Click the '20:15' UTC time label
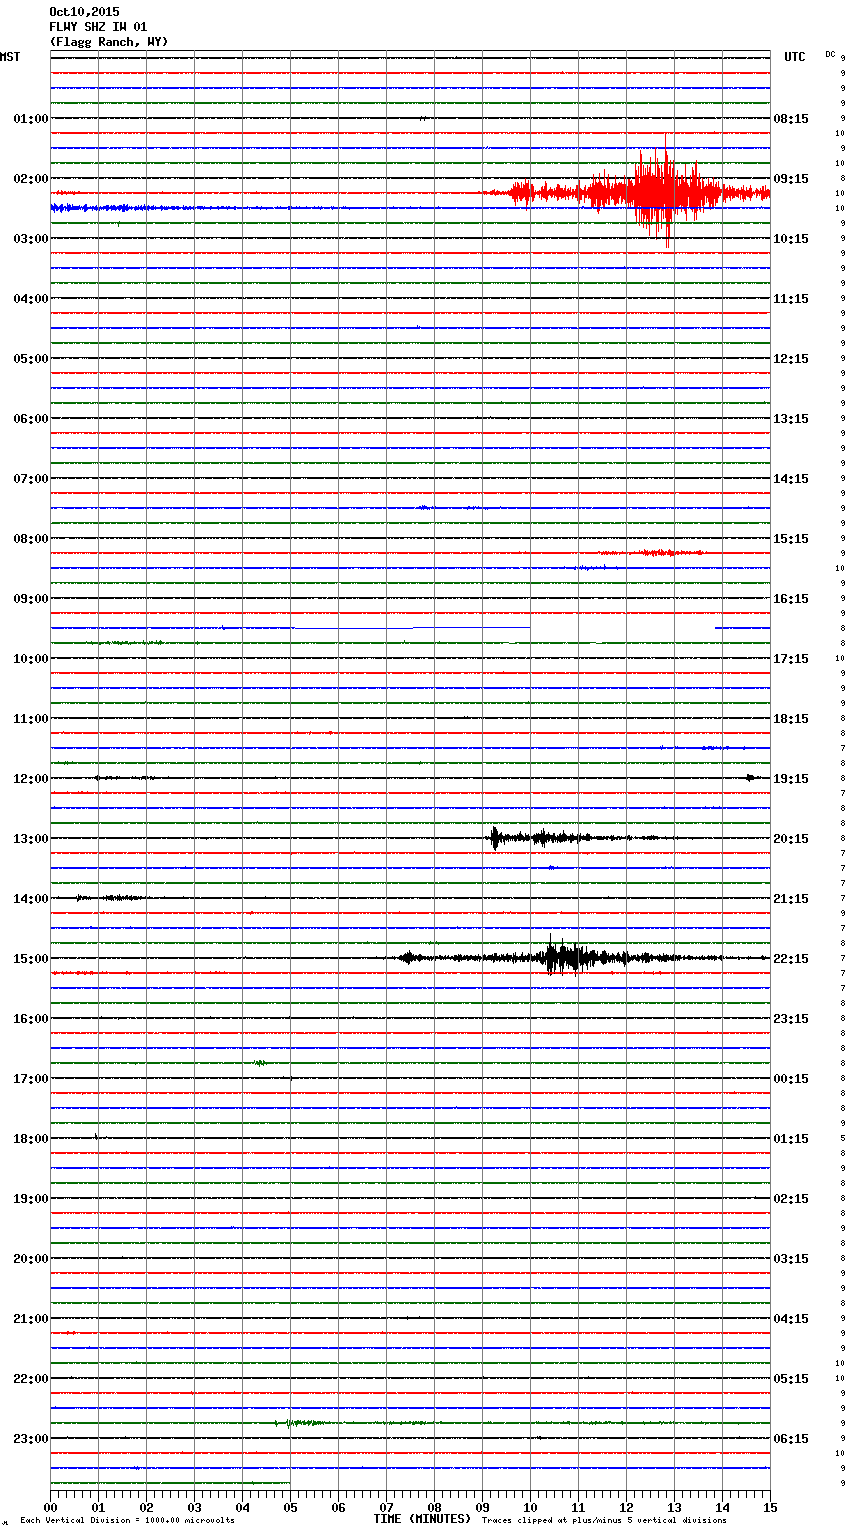The height and width of the screenshot is (1534, 850). (x=791, y=838)
